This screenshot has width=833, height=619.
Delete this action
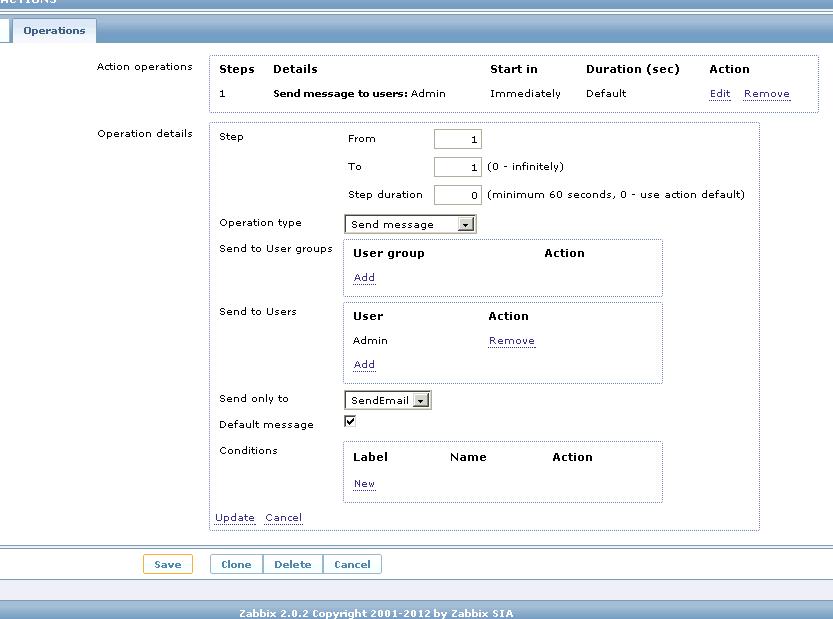pyautogui.click(x=293, y=565)
